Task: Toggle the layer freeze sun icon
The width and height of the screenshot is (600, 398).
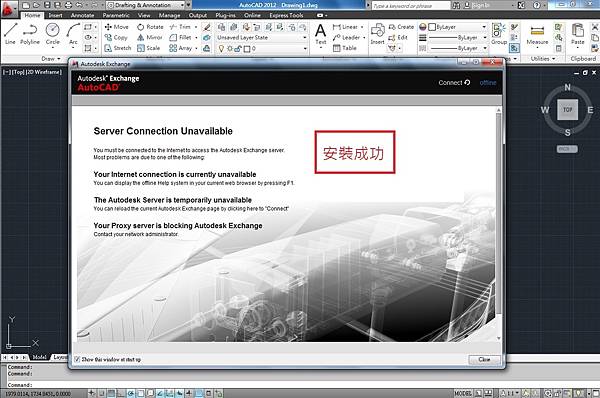Action: [x=230, y=49]
